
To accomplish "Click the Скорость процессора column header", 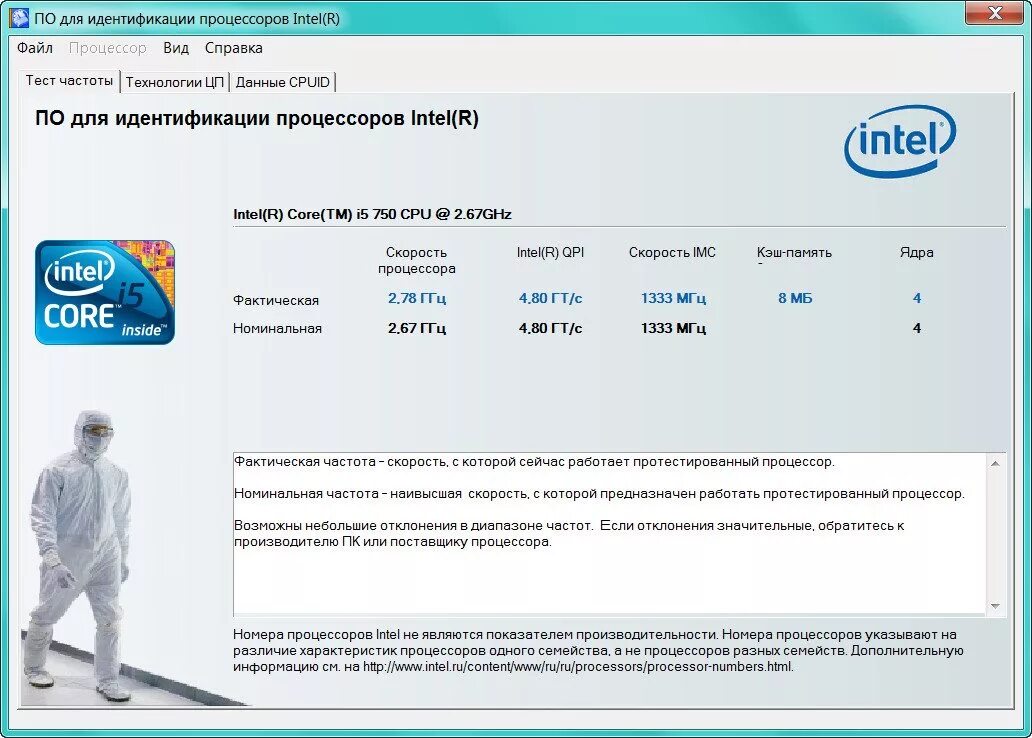I will [x=417, y=260].
